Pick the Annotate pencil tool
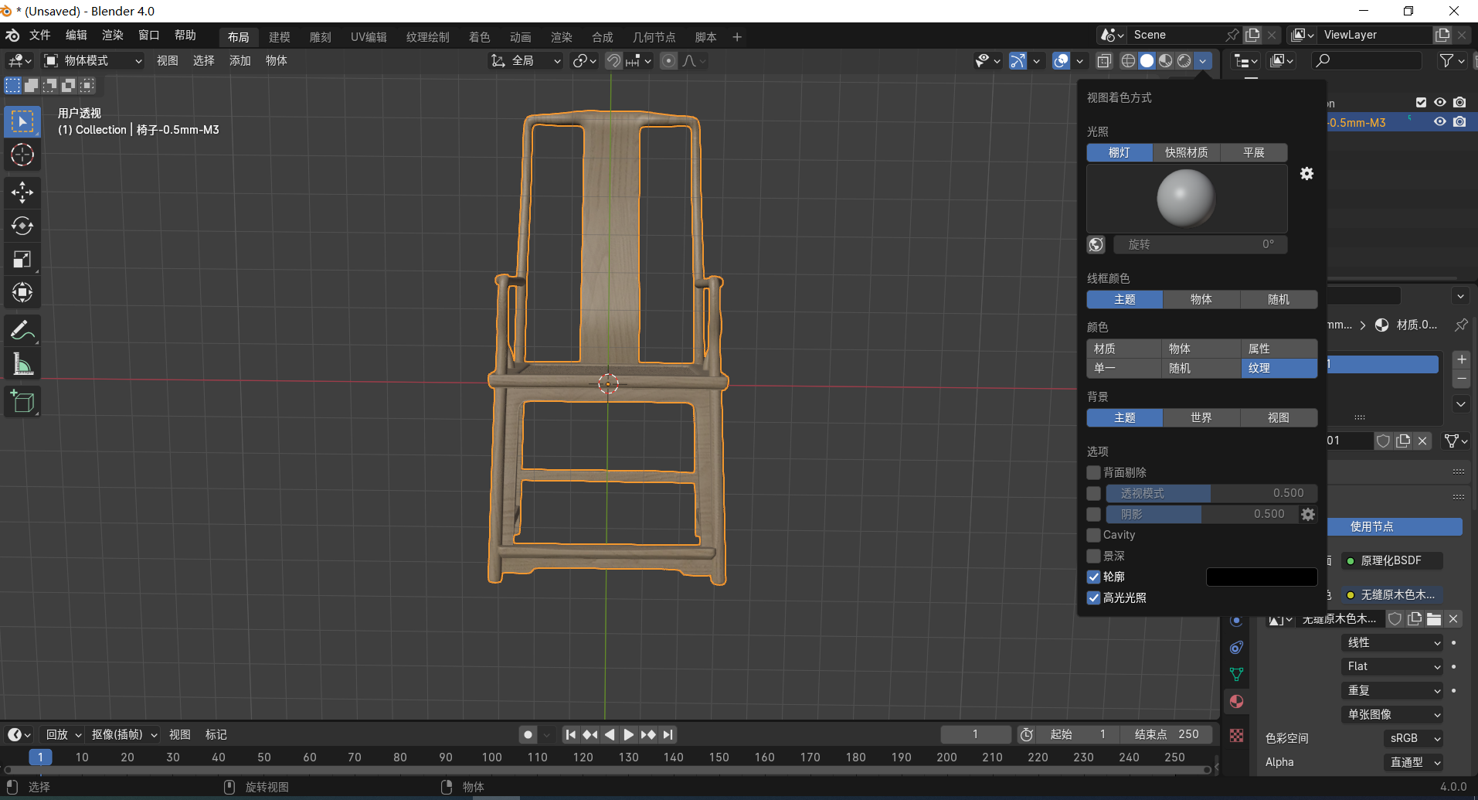Screen dimensions: 1478x800 pos(22,331)
